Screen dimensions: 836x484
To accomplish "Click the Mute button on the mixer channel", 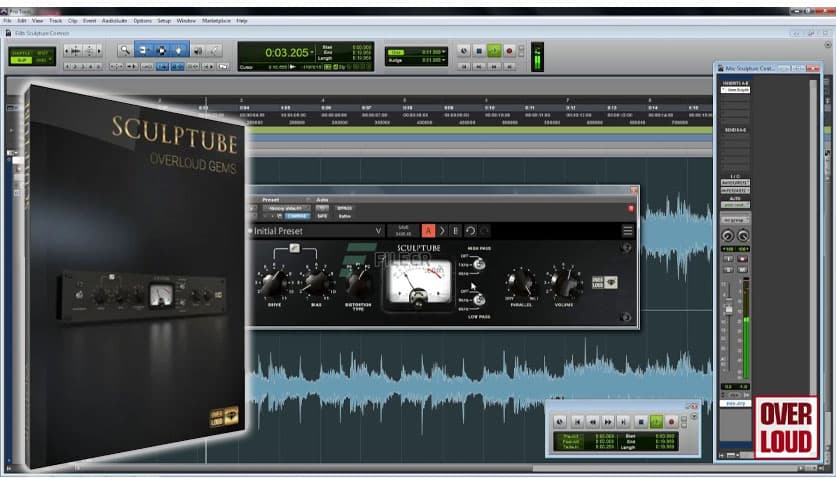I will [x=742, y=270].
